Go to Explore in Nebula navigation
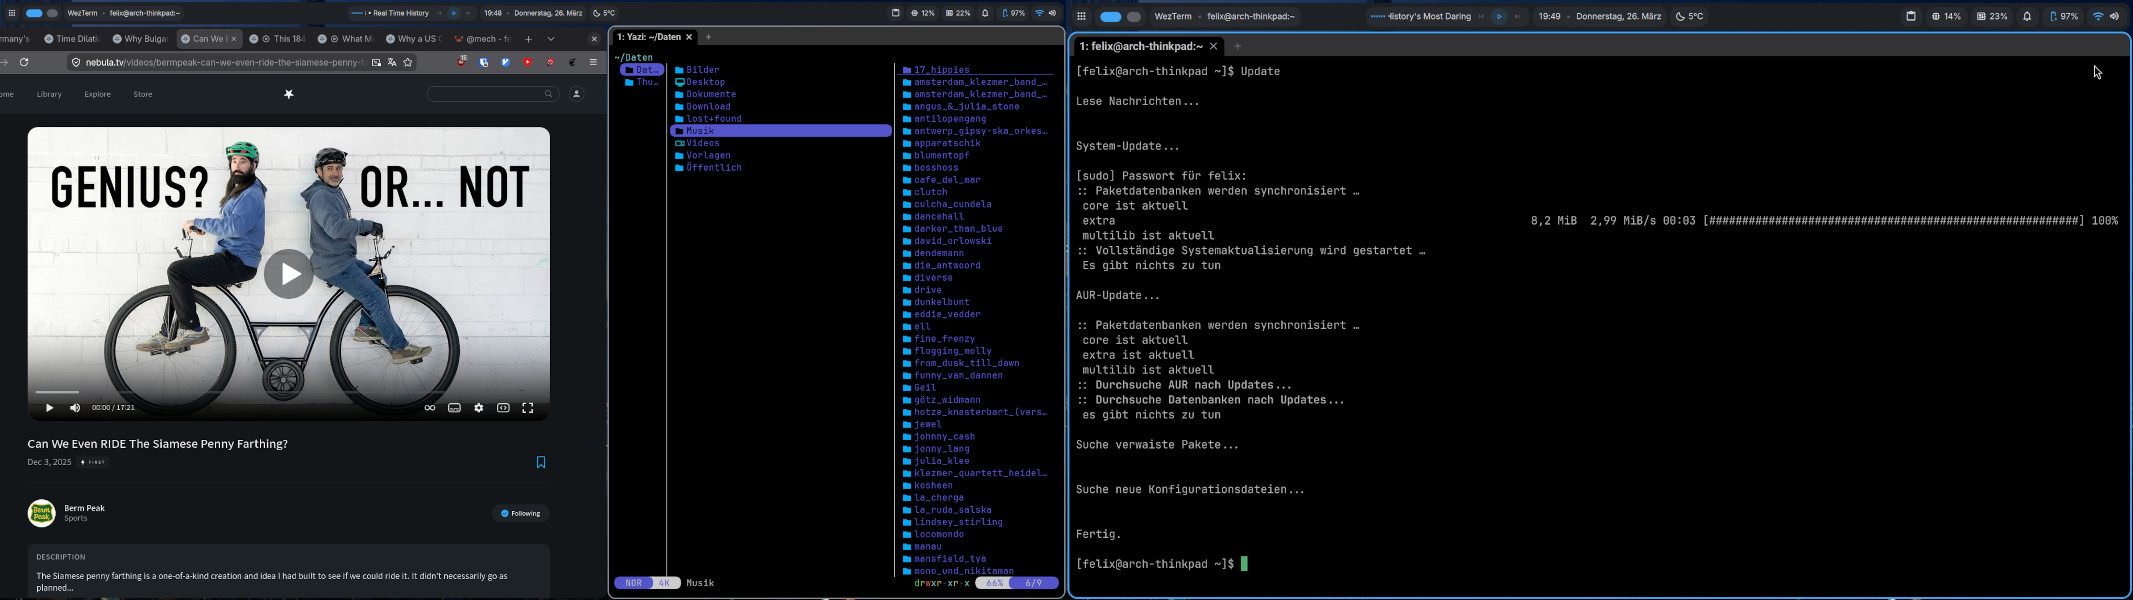The height and width of the screenshot is (600, 2133). click(97, 94)
